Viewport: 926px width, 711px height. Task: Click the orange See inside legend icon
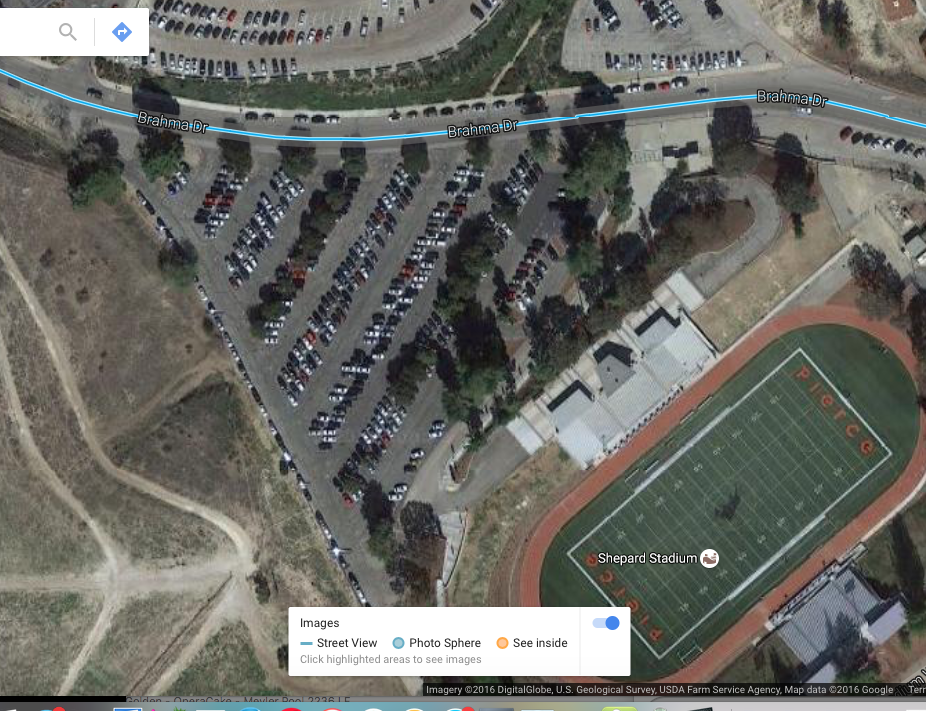[502, 643]
